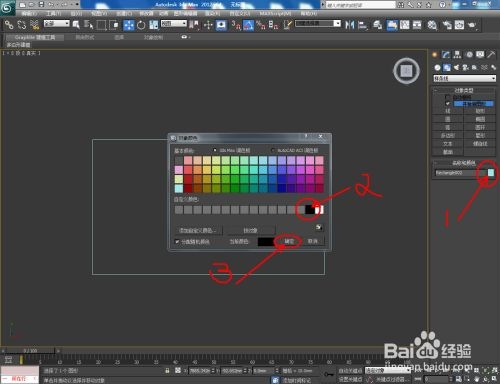Screen dimensions: 500x384
Task: Select the 3ds Max palette radio button
Action: point(215,150)
